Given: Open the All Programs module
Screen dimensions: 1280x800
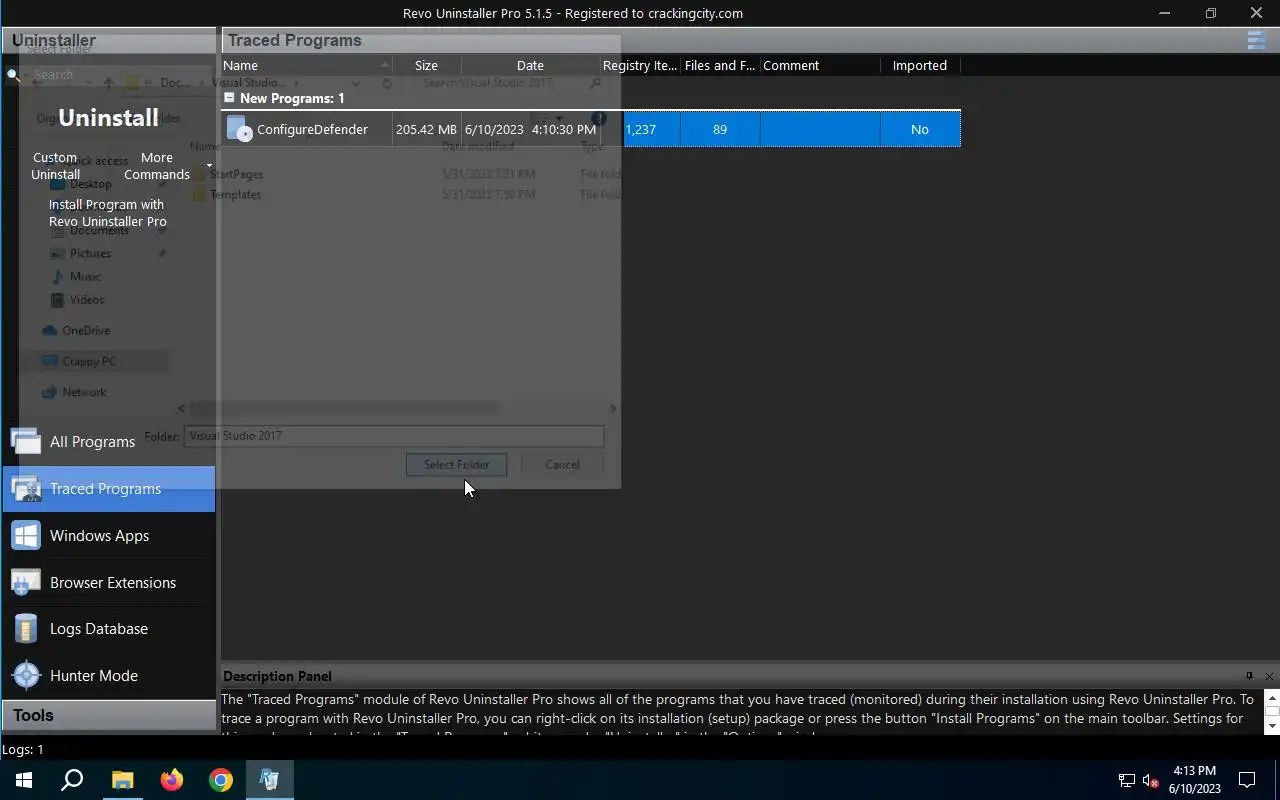Looking at the screenshot, I should click(x=108, y=442).
